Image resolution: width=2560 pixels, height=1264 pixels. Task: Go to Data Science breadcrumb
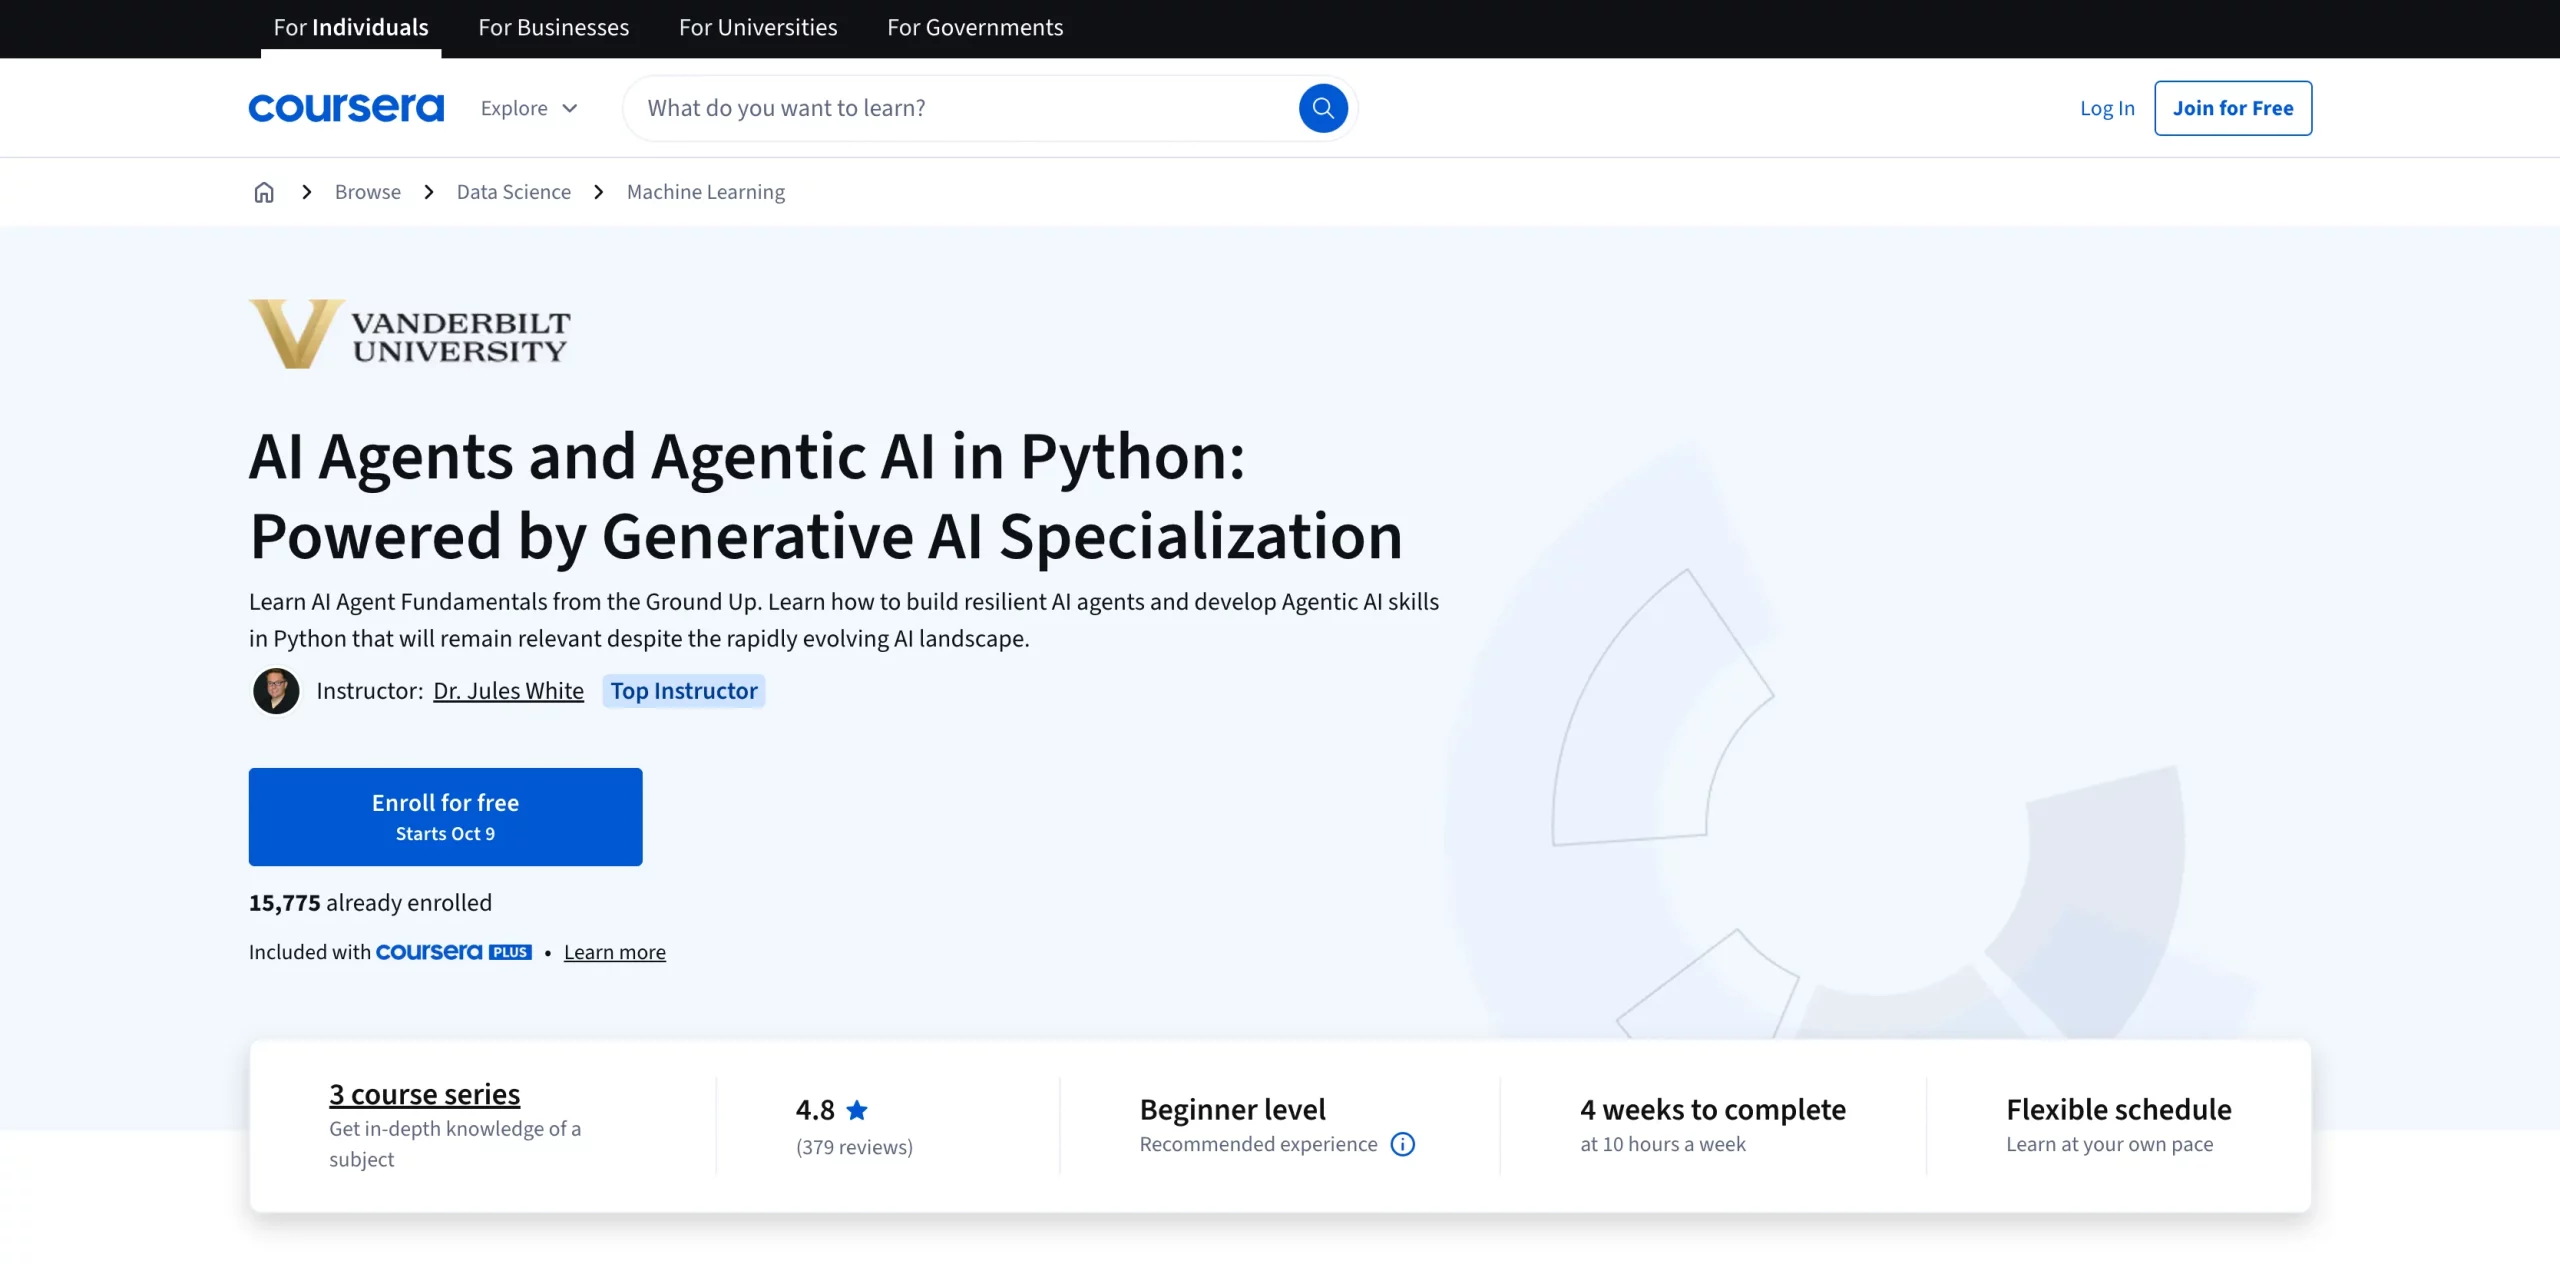pyautogui.click(x=513, y=192)
